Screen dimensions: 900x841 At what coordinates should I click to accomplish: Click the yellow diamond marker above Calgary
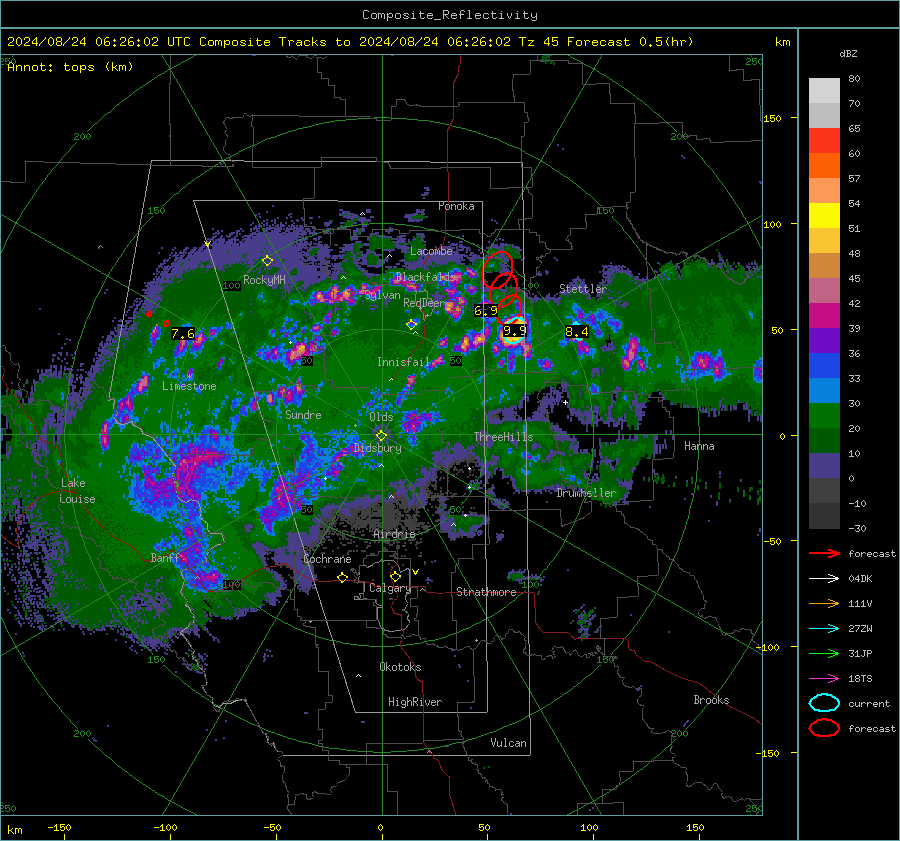(x=395, y=576)
